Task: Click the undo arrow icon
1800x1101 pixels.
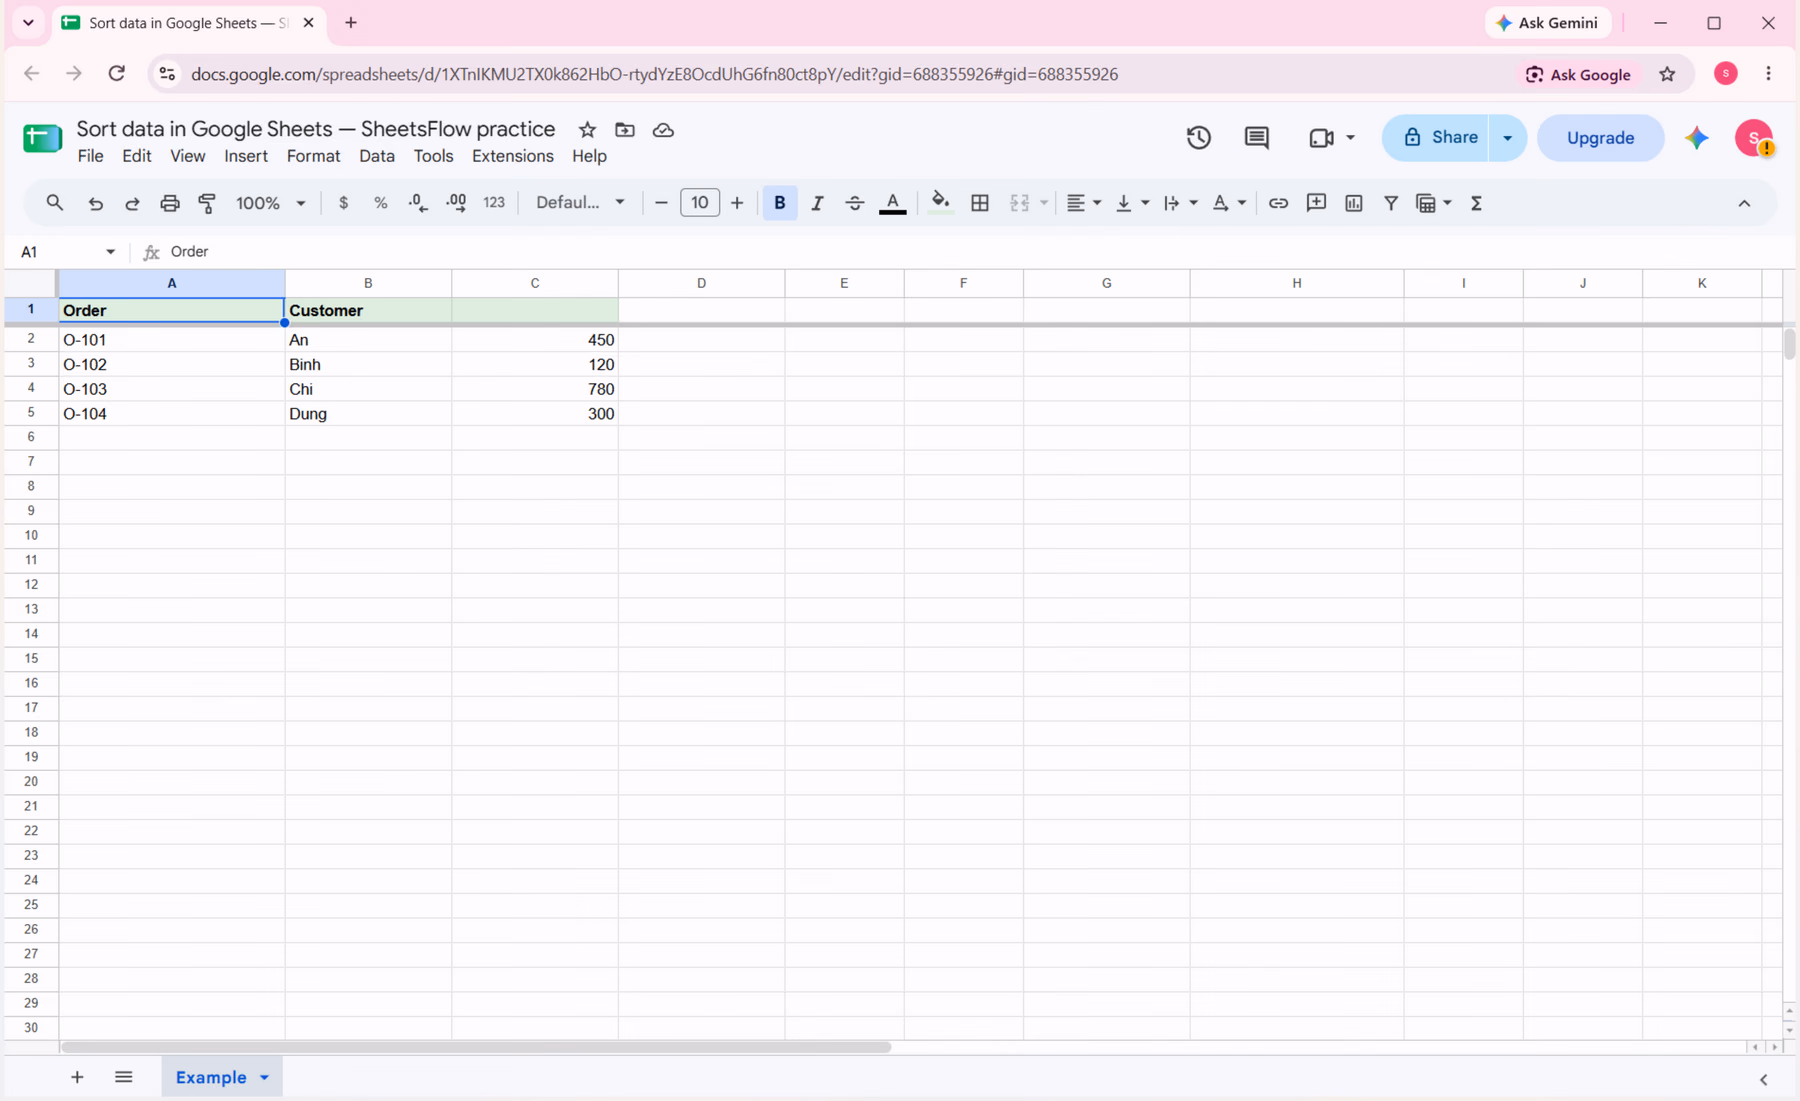Action: [95, 203]
